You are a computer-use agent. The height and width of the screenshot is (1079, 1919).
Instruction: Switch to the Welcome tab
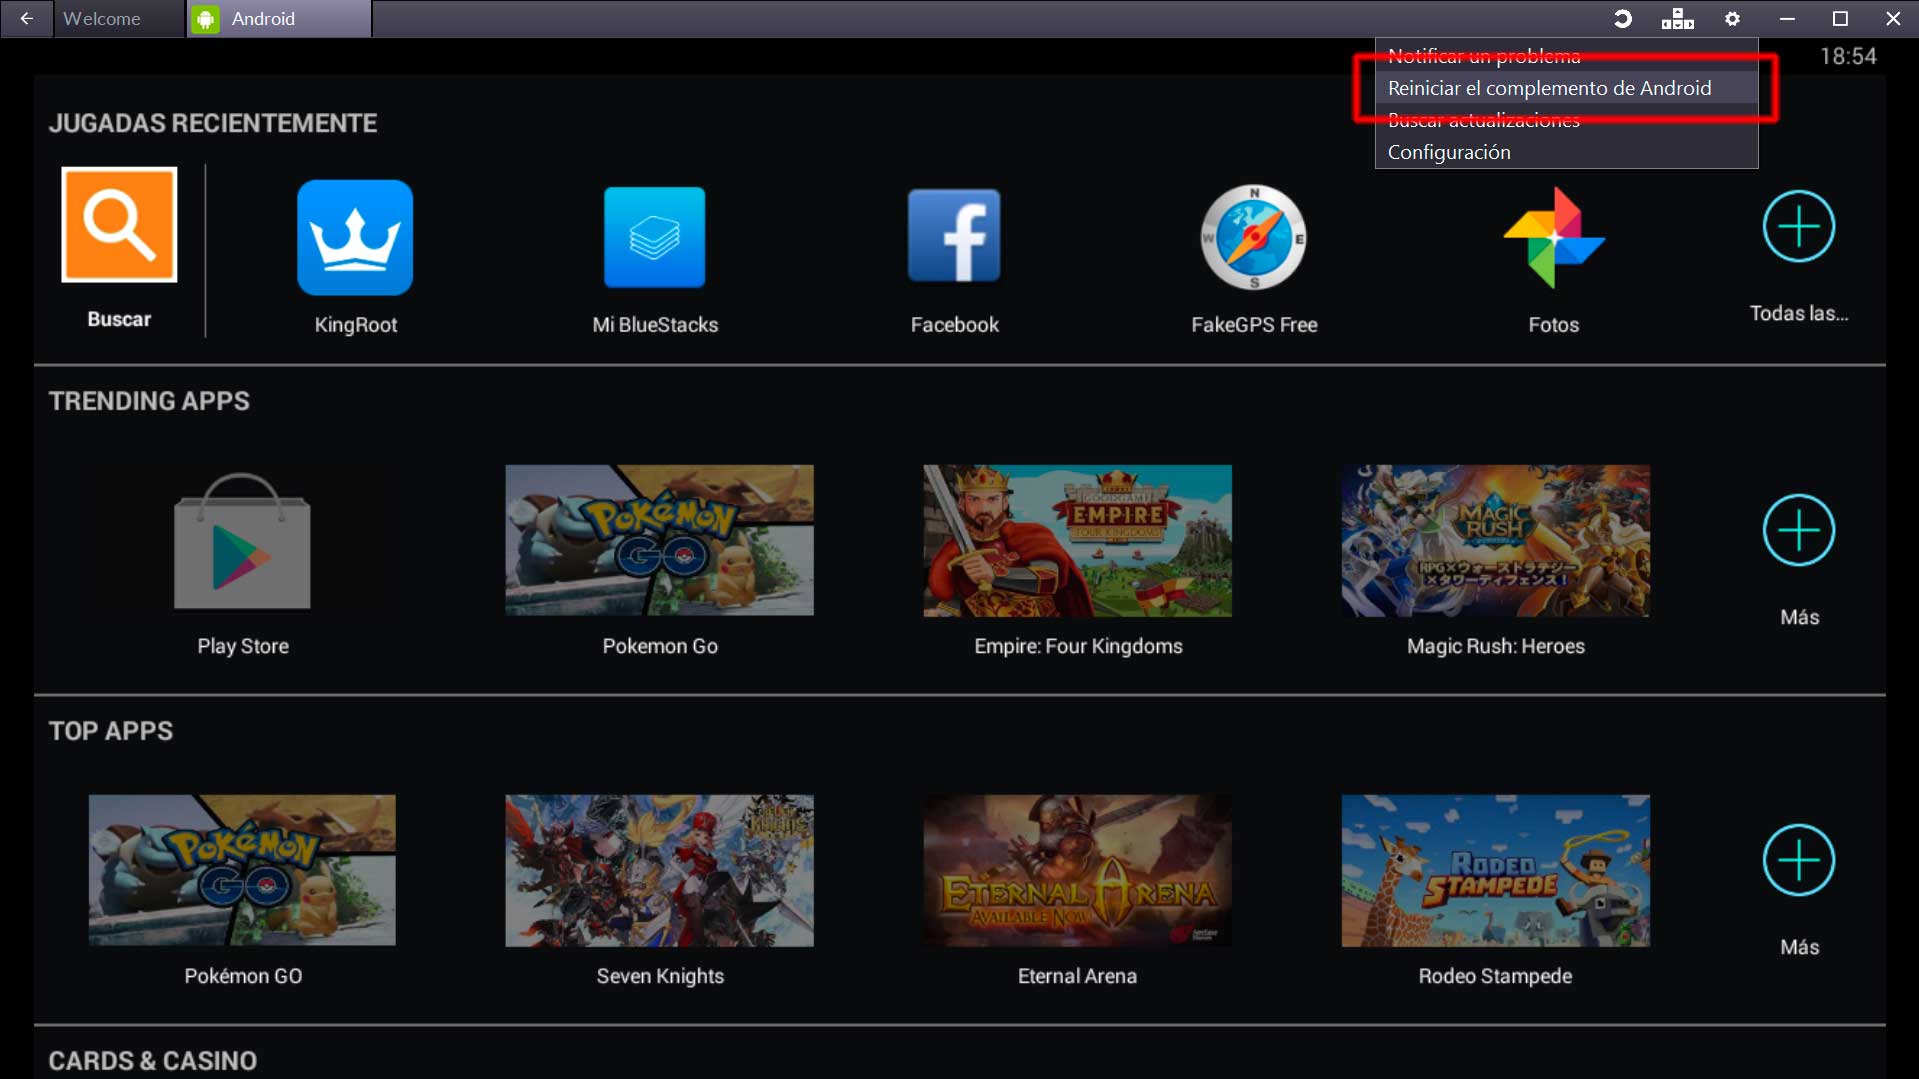coord(119,19)
